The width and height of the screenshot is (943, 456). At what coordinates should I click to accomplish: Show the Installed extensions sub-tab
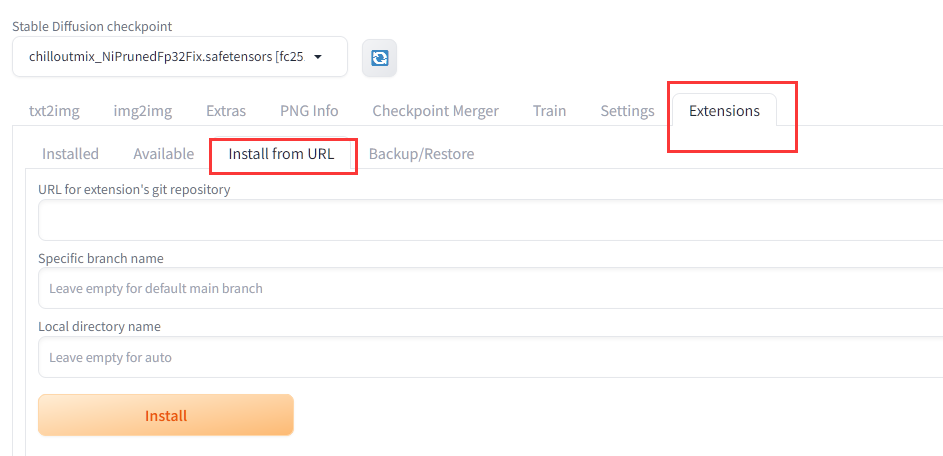coord(70,154)
